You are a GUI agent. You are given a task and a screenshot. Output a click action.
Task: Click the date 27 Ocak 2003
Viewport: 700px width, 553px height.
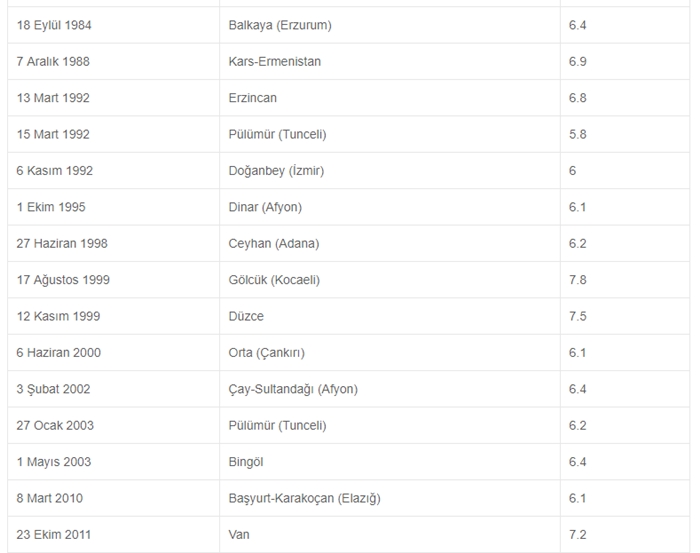click(x=55, y=425)
